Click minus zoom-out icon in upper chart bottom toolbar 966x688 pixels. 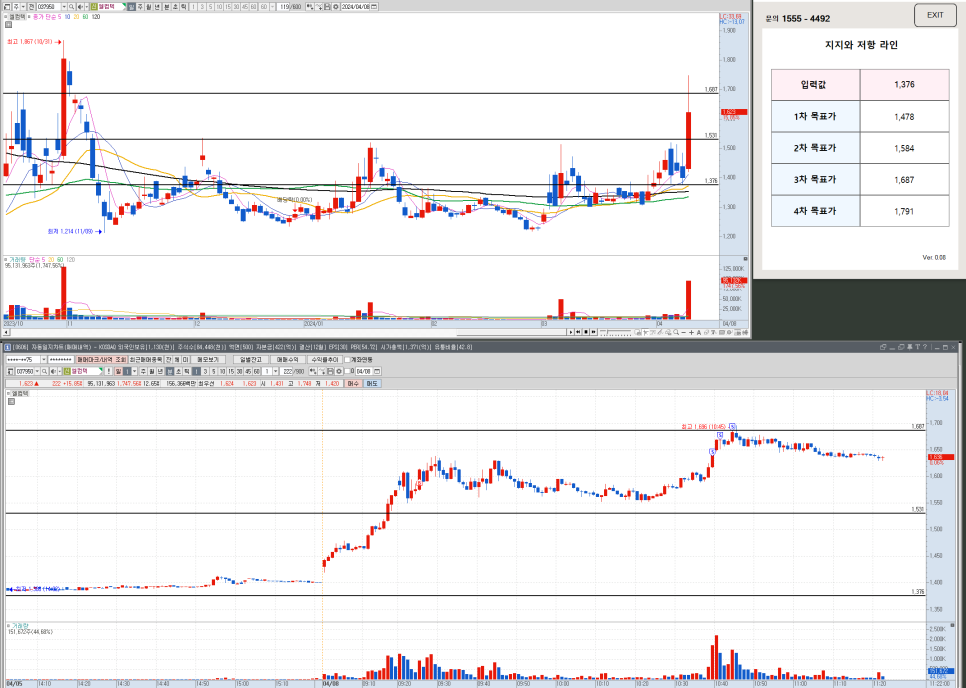coord(683,332)
